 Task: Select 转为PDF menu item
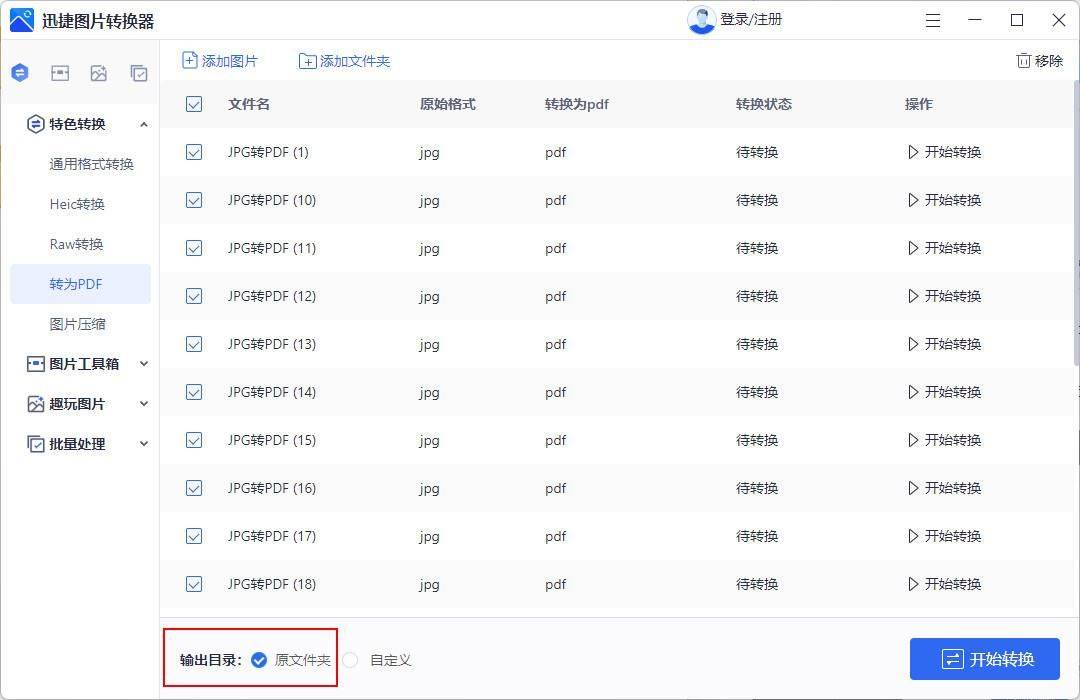81,284
